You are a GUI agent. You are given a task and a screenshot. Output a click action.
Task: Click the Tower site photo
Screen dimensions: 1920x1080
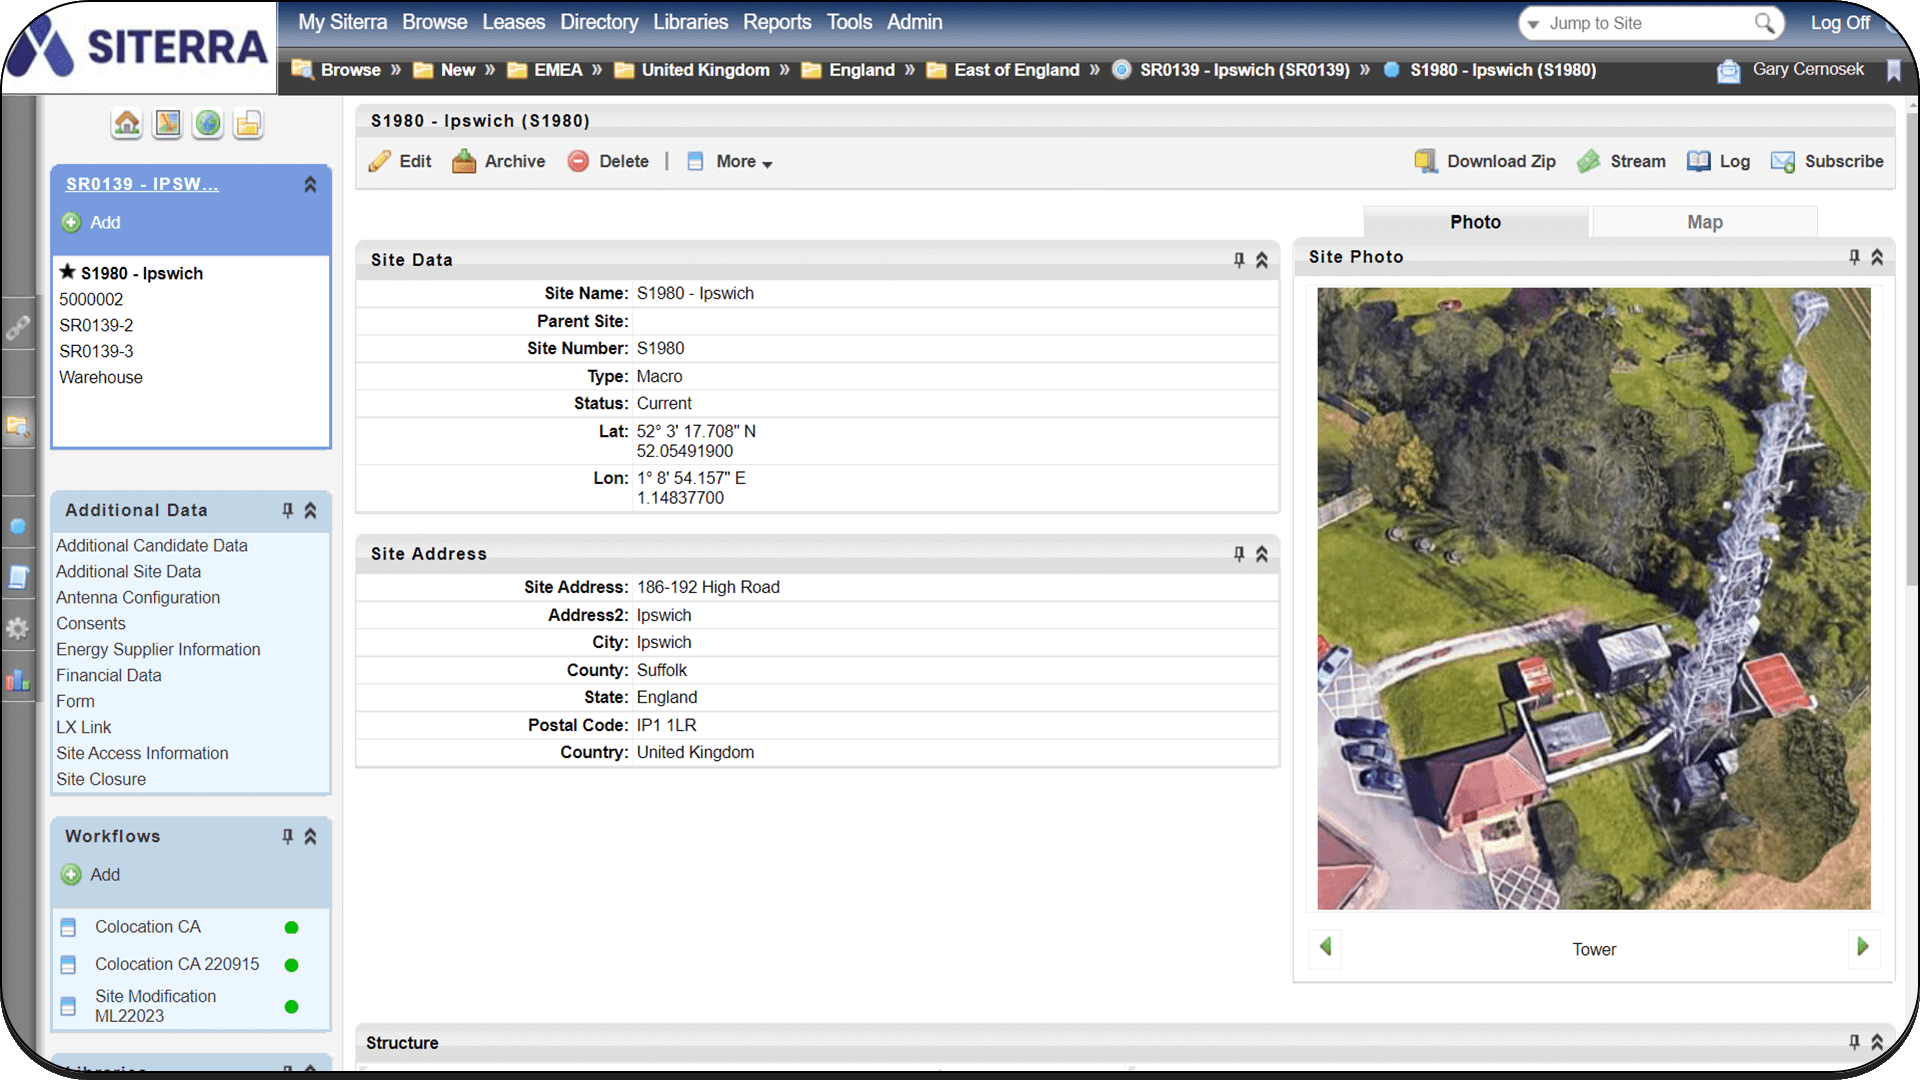[x=1593, y=599]
